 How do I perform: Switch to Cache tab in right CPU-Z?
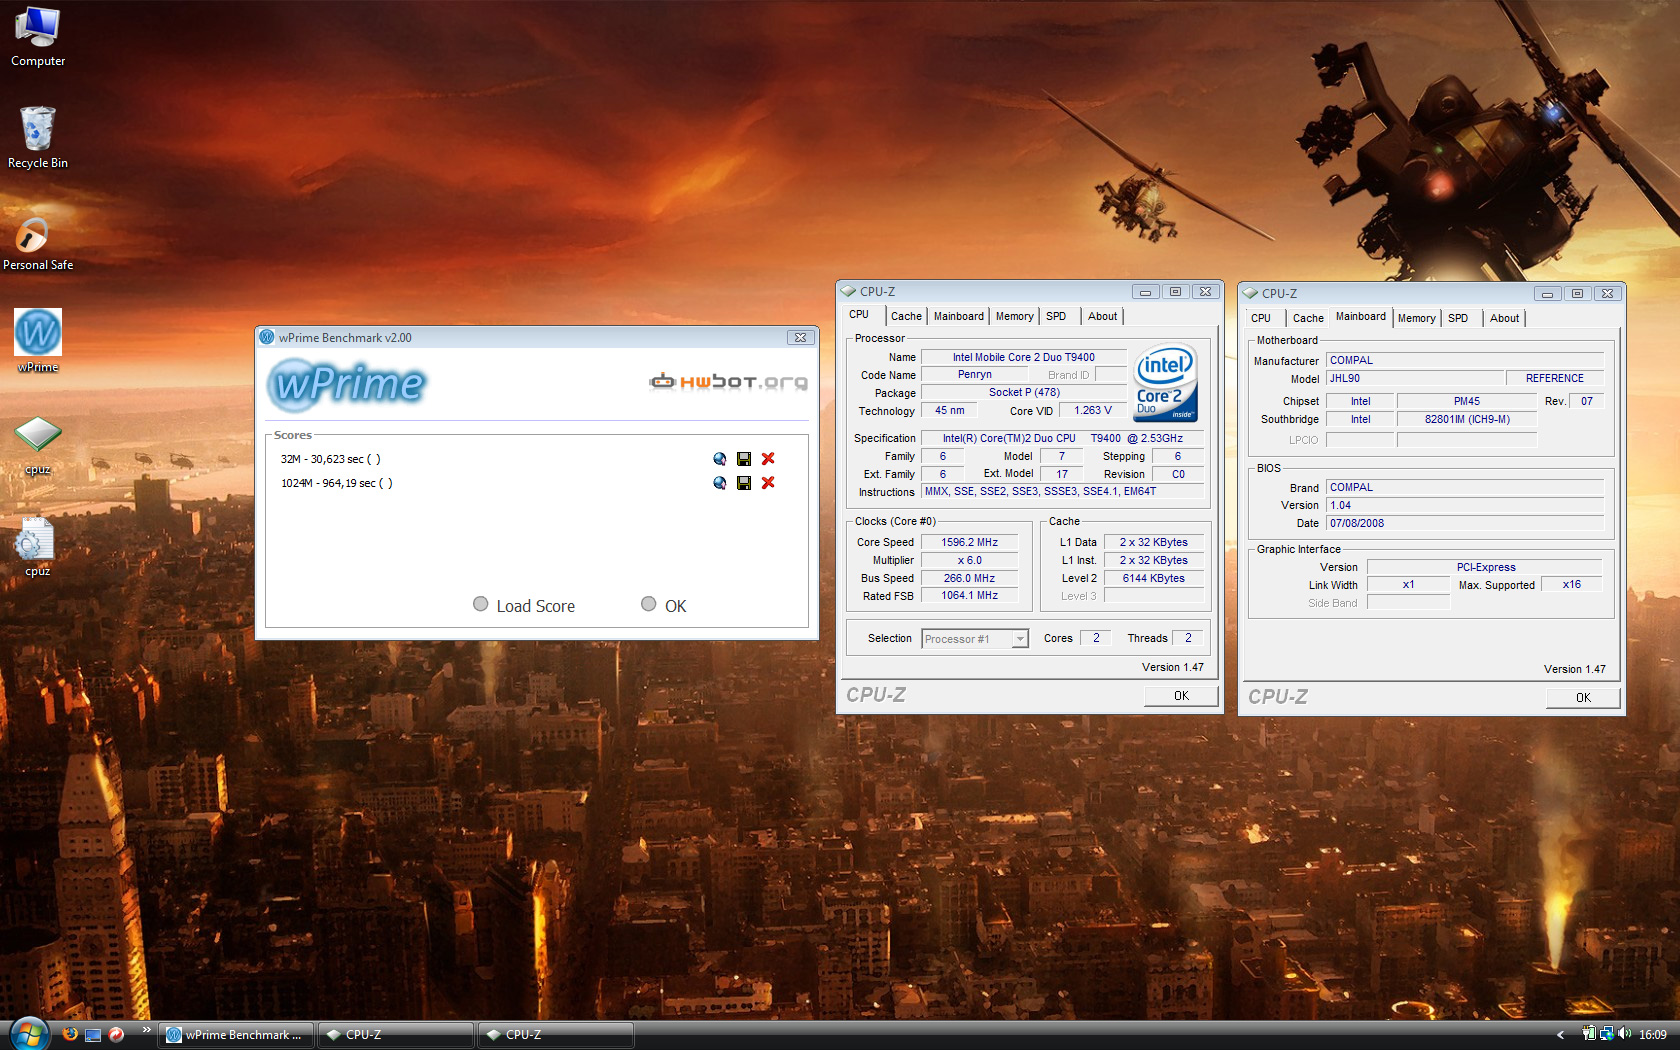click(1308, 318)
